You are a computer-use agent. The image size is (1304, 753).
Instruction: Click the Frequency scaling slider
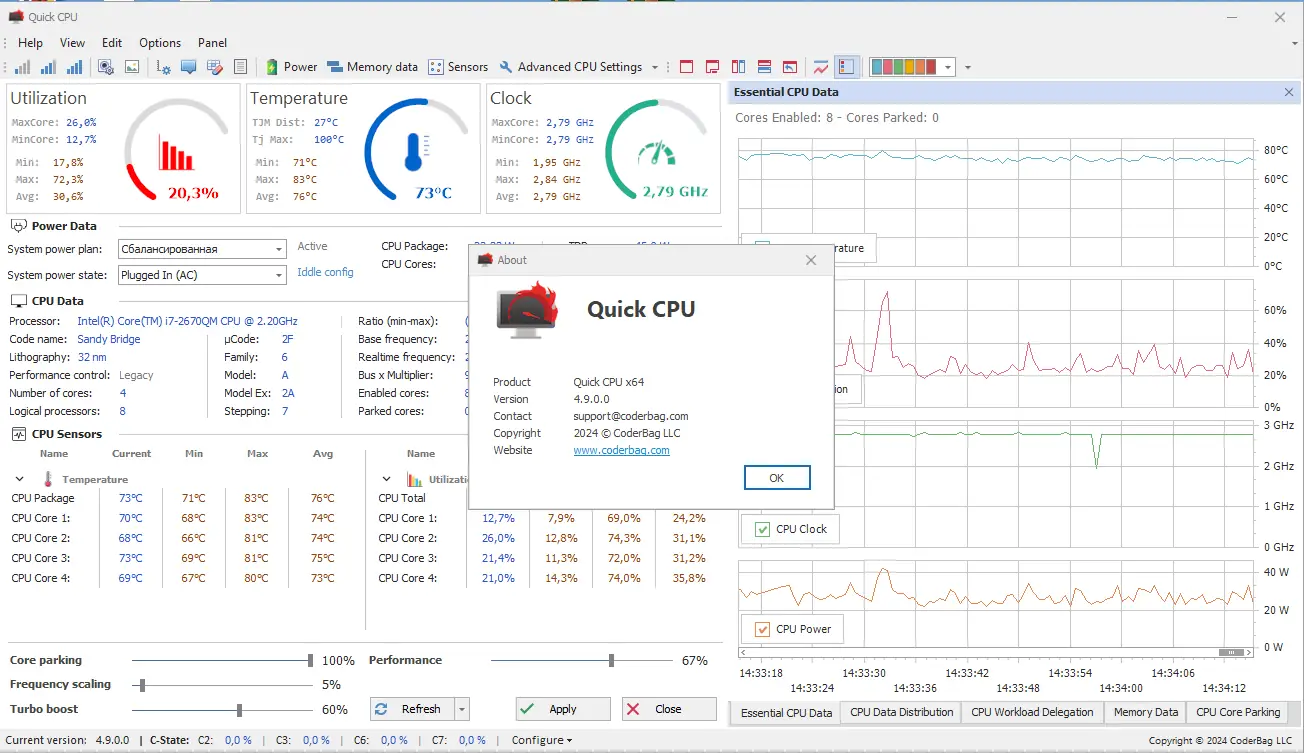point(222,685)
